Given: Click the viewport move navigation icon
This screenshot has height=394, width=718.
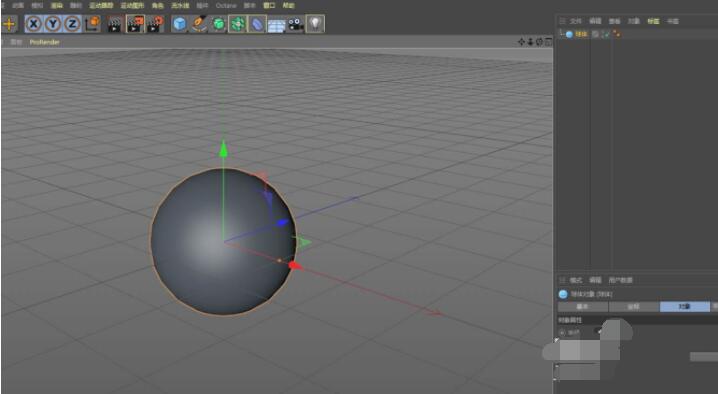Looking at the screenshot, I should click(521, 42).
